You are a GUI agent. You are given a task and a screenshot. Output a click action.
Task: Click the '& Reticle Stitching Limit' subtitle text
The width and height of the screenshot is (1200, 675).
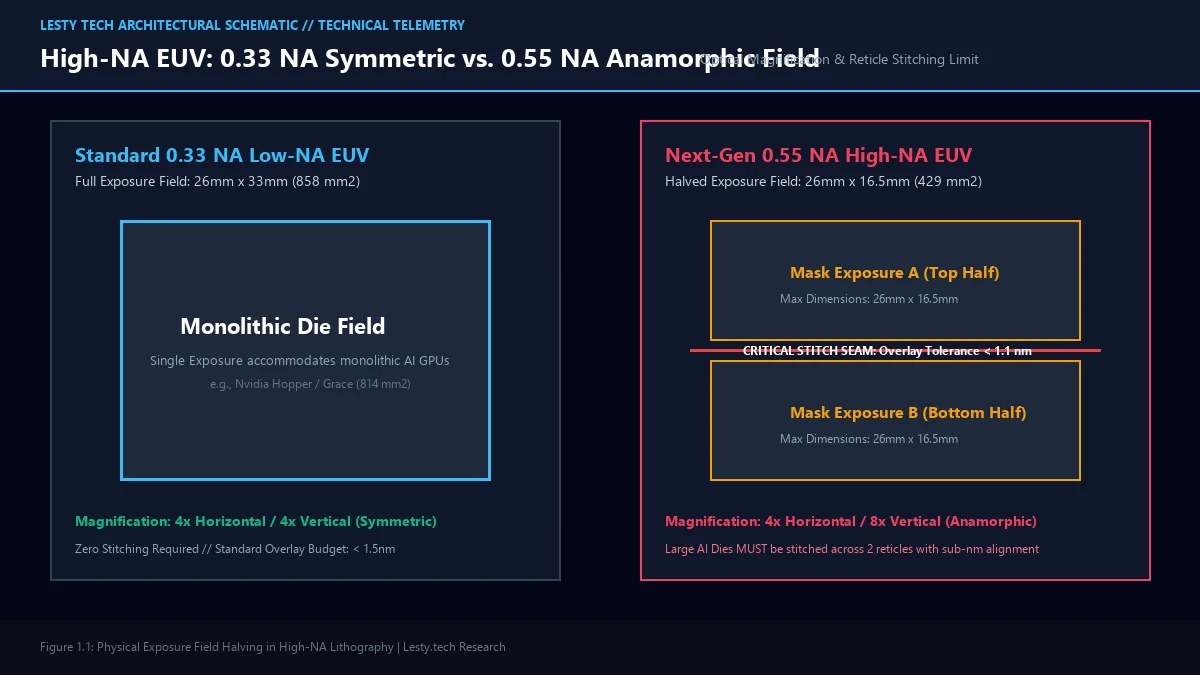tap(906, 60)
